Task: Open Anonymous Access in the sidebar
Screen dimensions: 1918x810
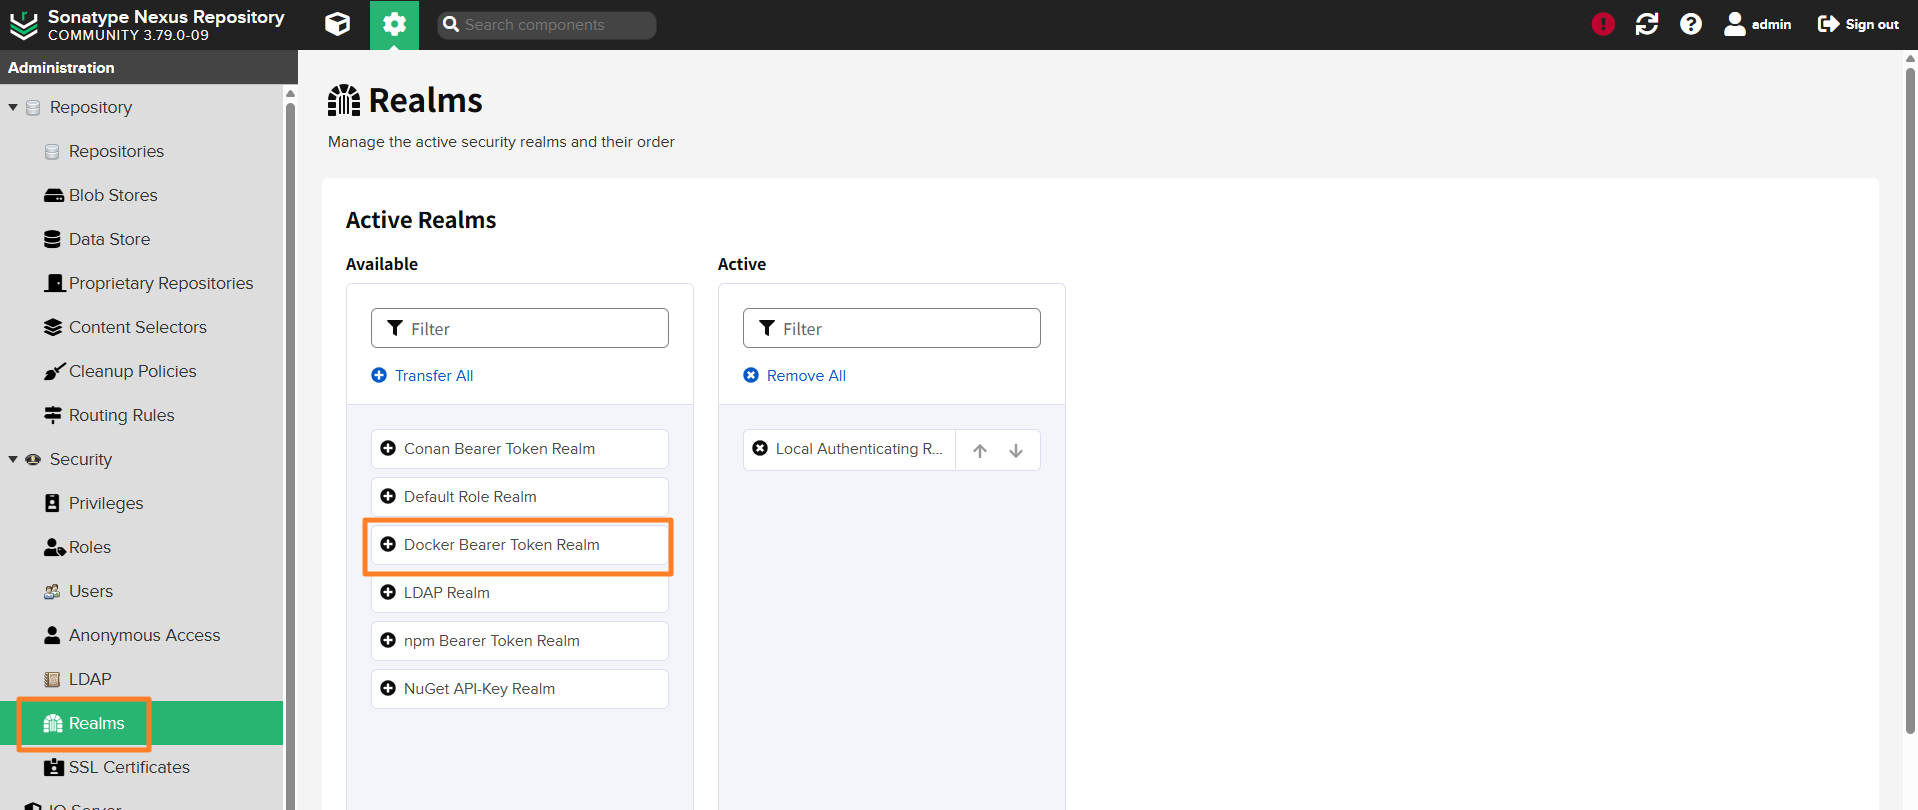Action: 144,635
